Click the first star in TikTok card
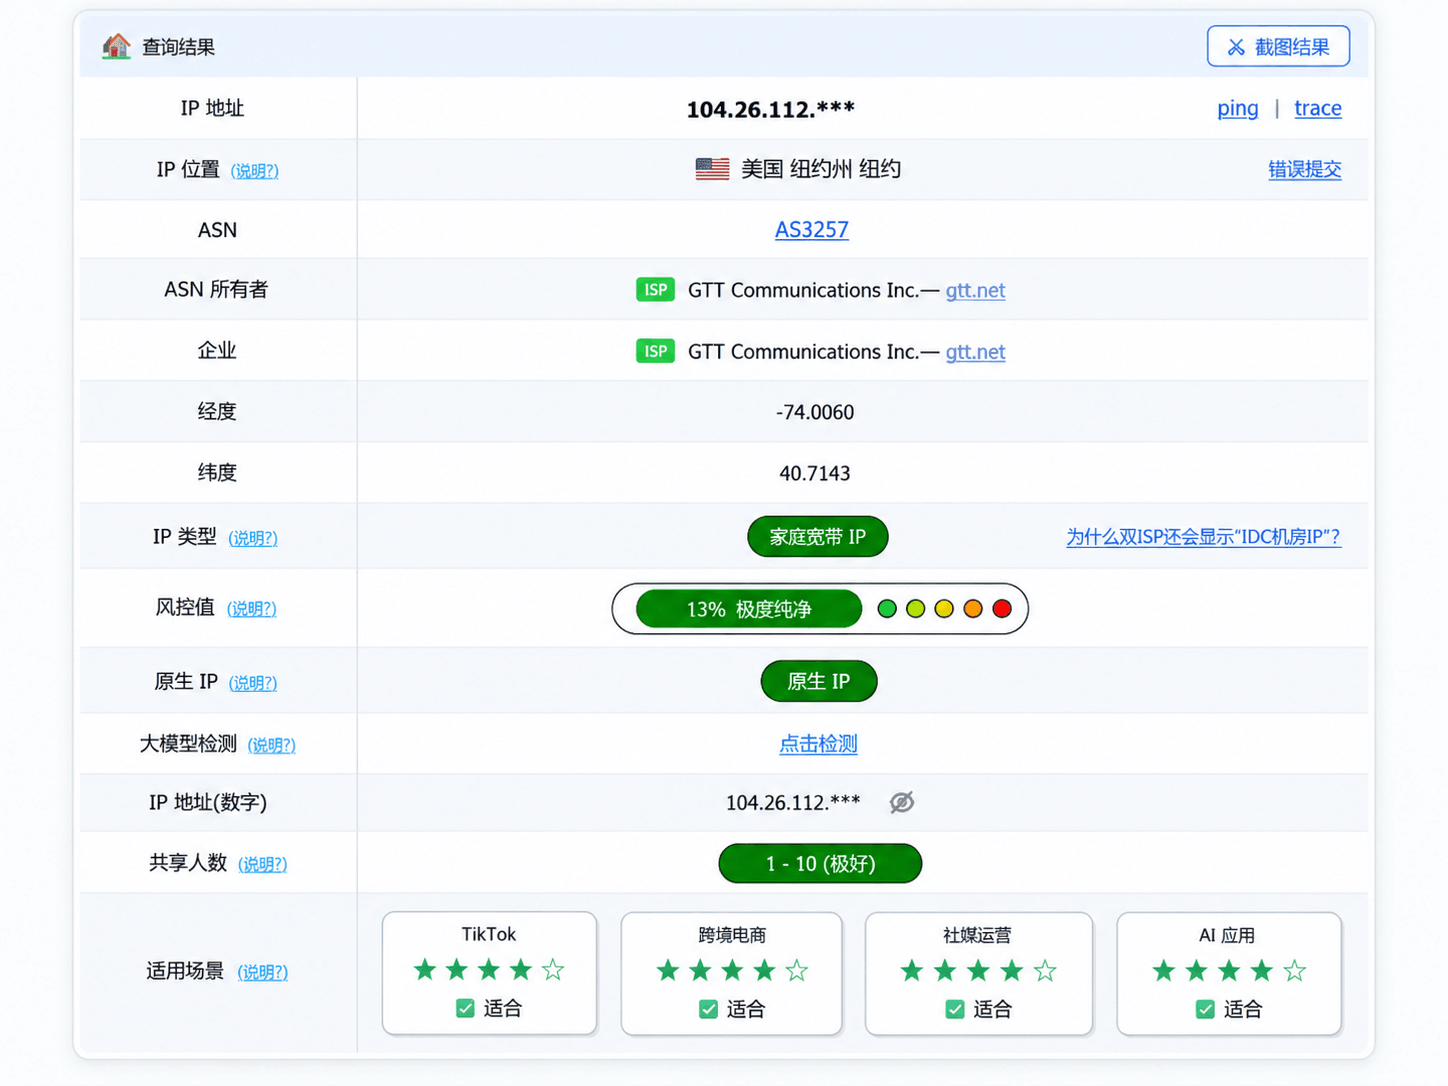 [425, 969]
